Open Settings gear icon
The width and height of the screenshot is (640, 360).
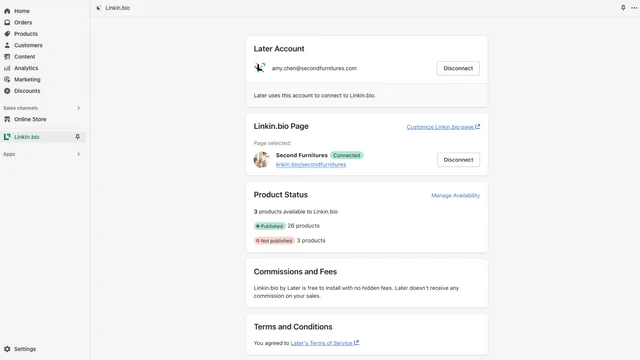click(x=7, y=349)
